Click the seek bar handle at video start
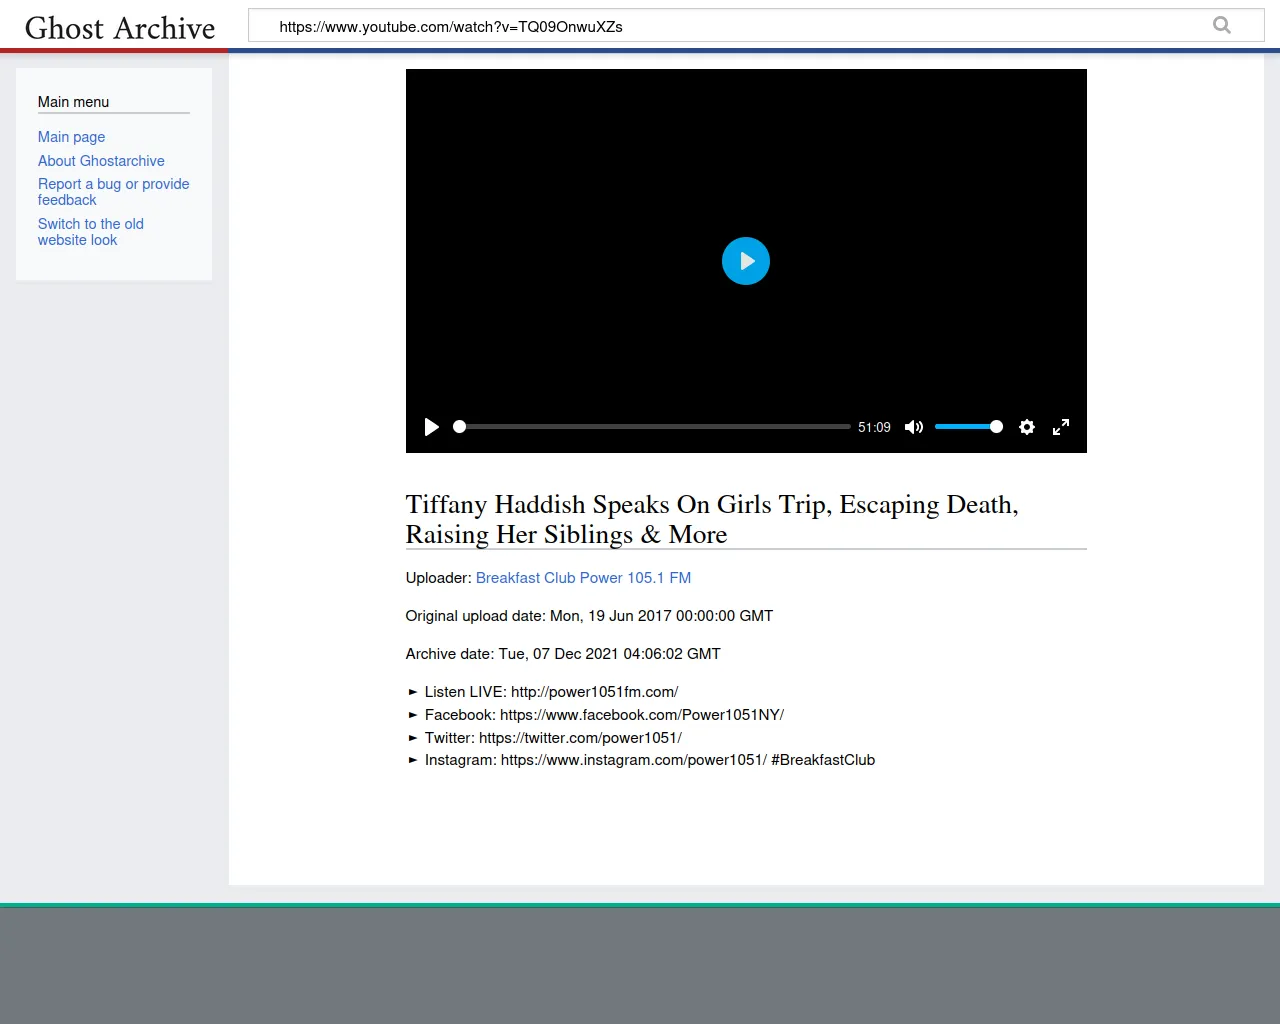This screenshot has height=1024, width=1280. tap(459, 427)
